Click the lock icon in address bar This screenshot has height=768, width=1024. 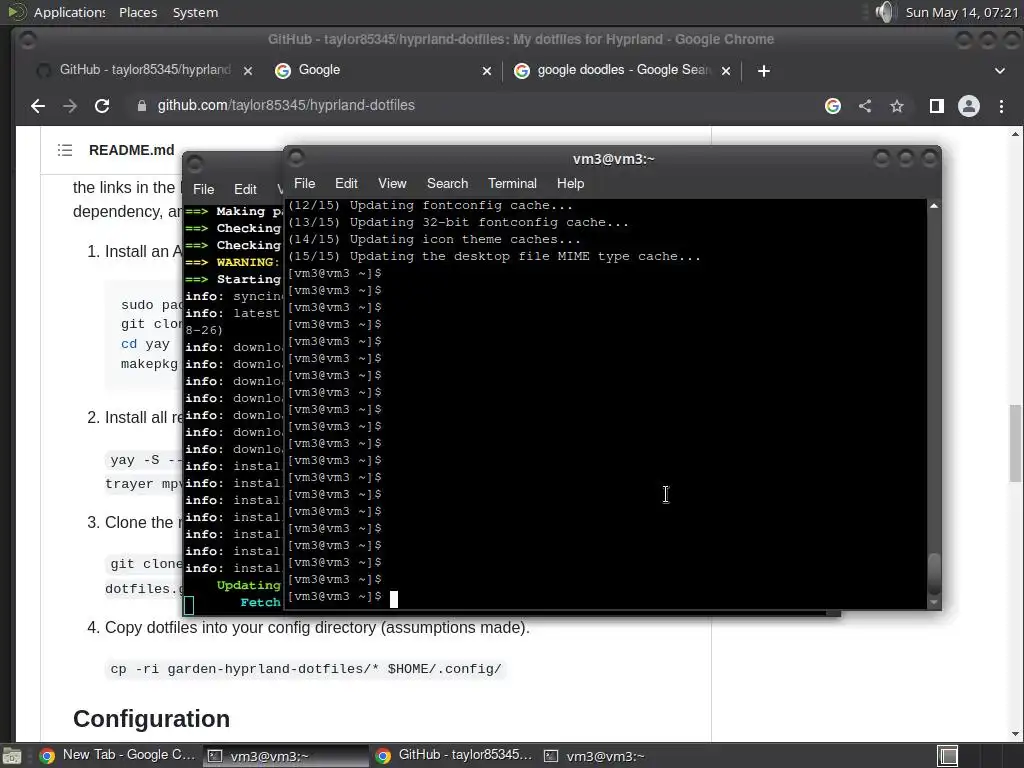(142, 106)
